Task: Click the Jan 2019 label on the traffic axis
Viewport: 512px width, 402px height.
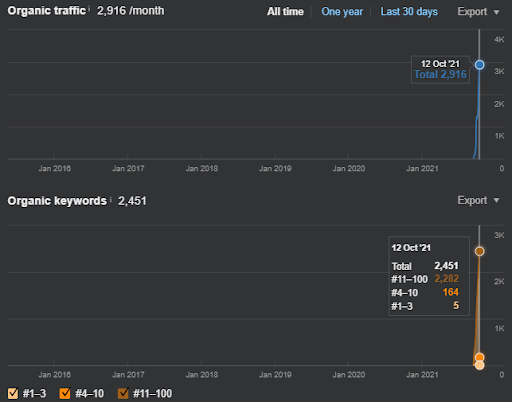Action: (x=275, y=168)
